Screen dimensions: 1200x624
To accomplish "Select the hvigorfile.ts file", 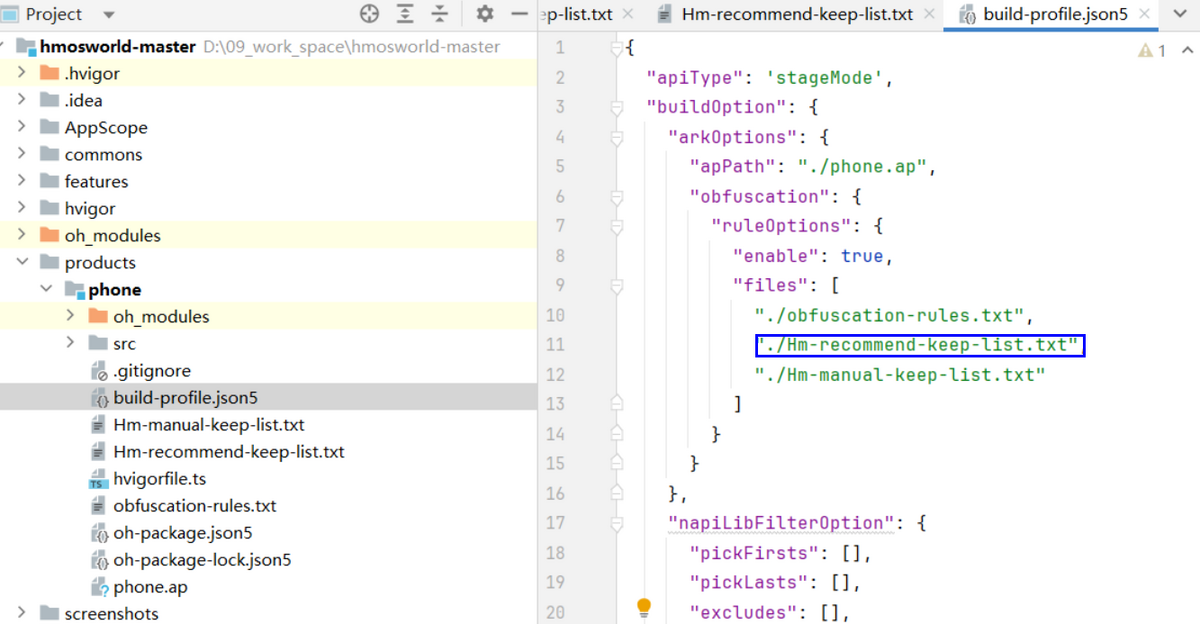I will click(x=159, y=479).
